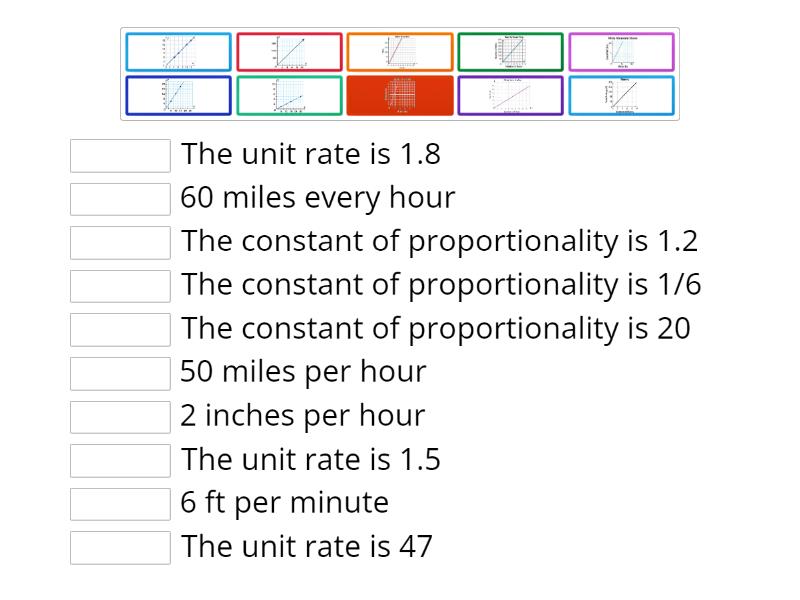This screenshot has height=600, width=800.
Task: Select the box for constant of proportionality 1/6
Action: pos(121,286)
